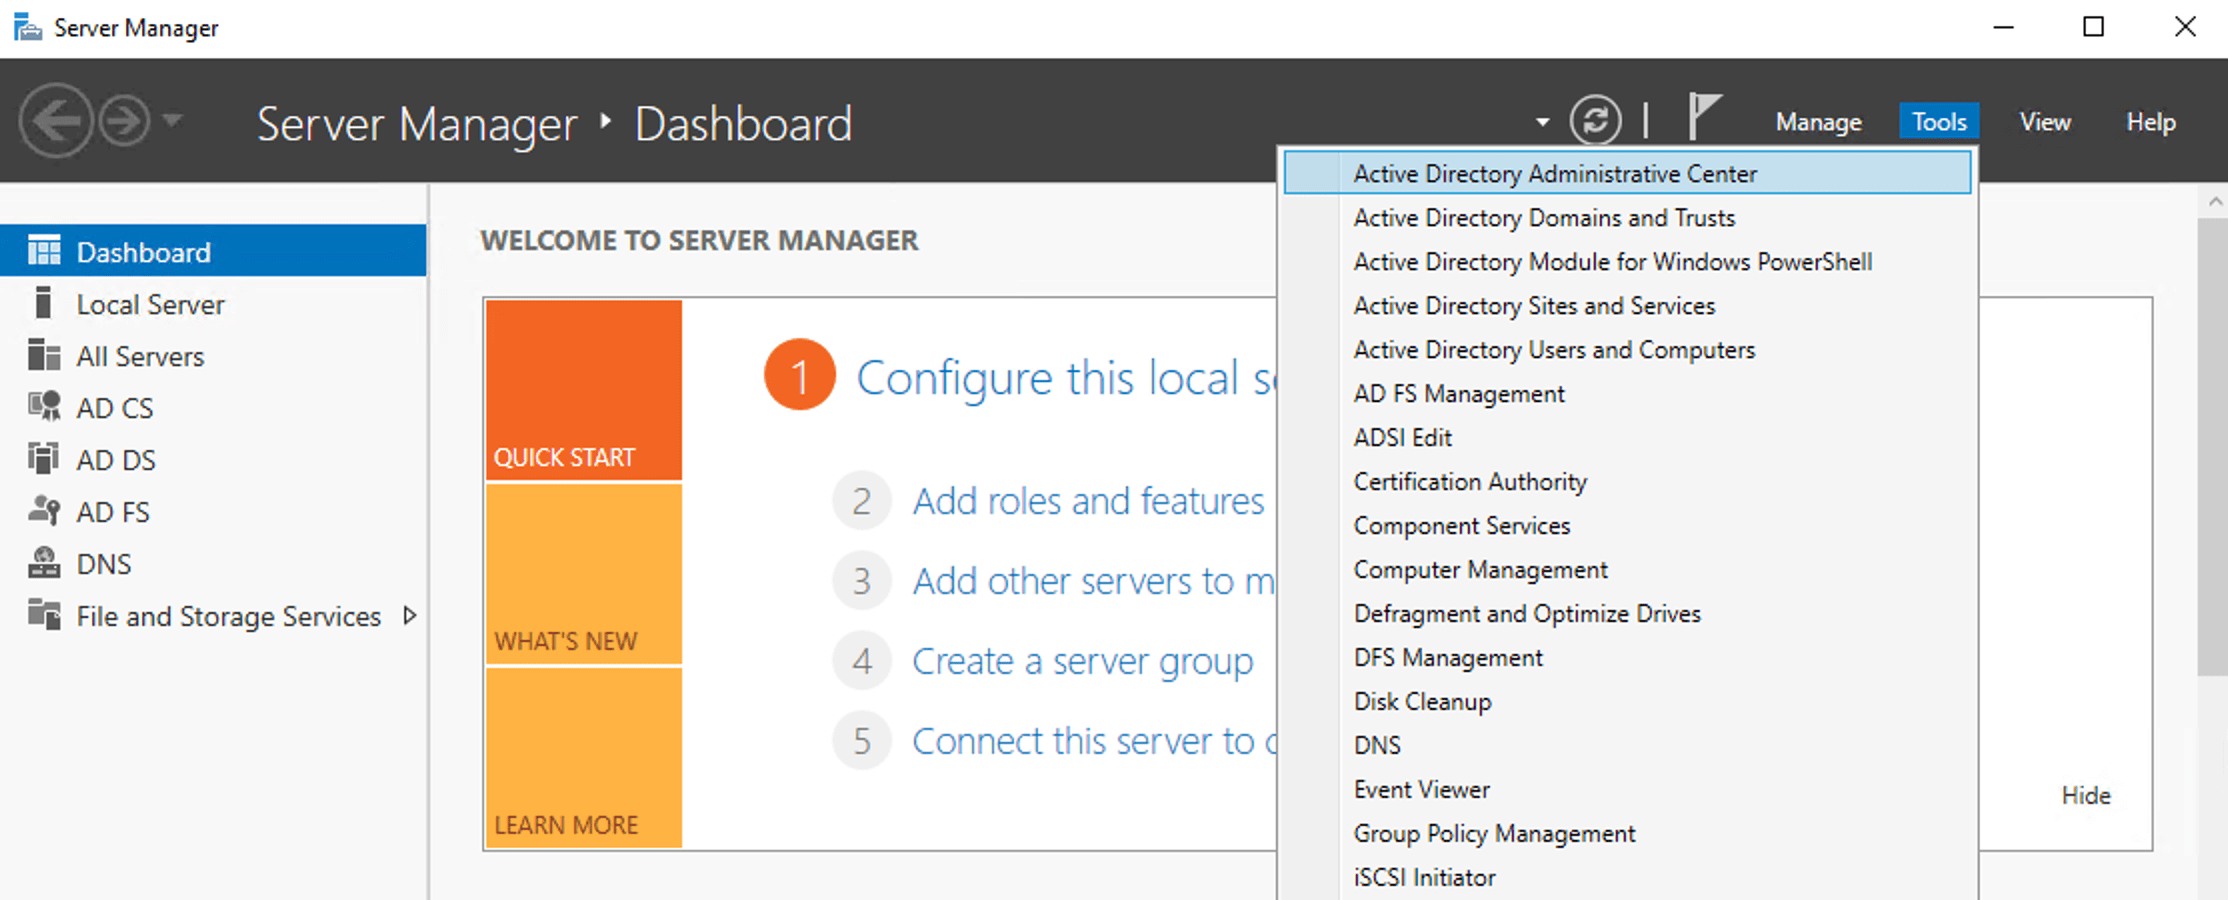
Task: Click the Server Manager title bar icon
Action: point(26,27)
